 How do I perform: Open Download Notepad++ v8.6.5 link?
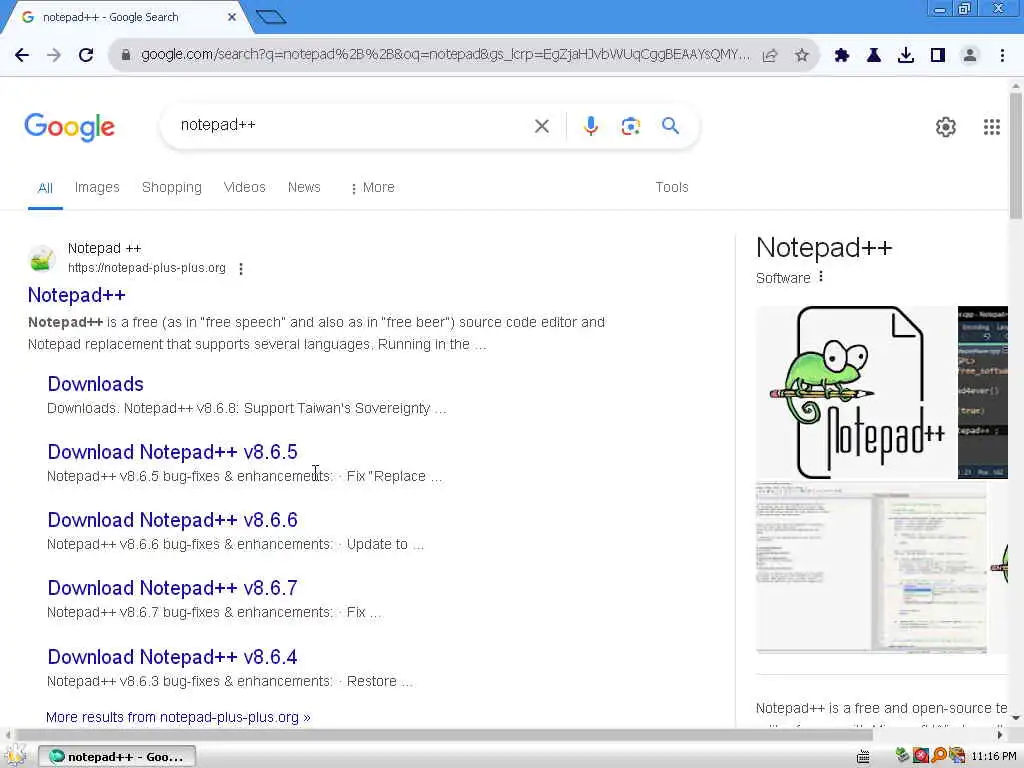pyautogui.click(x=172, y=452)
